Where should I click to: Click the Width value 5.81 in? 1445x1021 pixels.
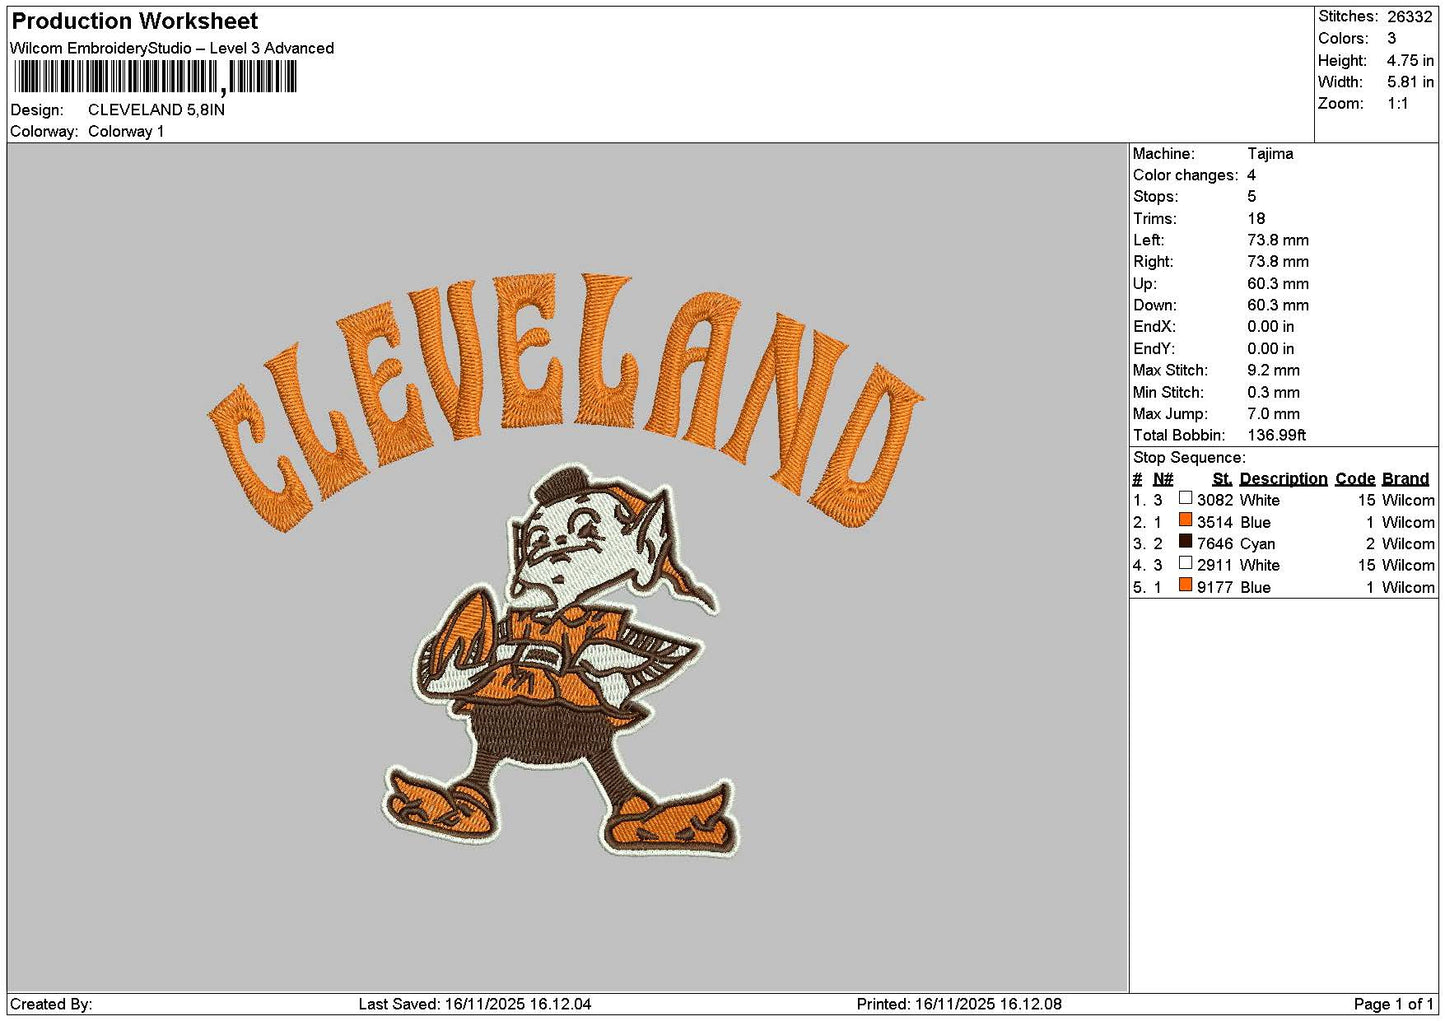click(x=1410, y=82)
